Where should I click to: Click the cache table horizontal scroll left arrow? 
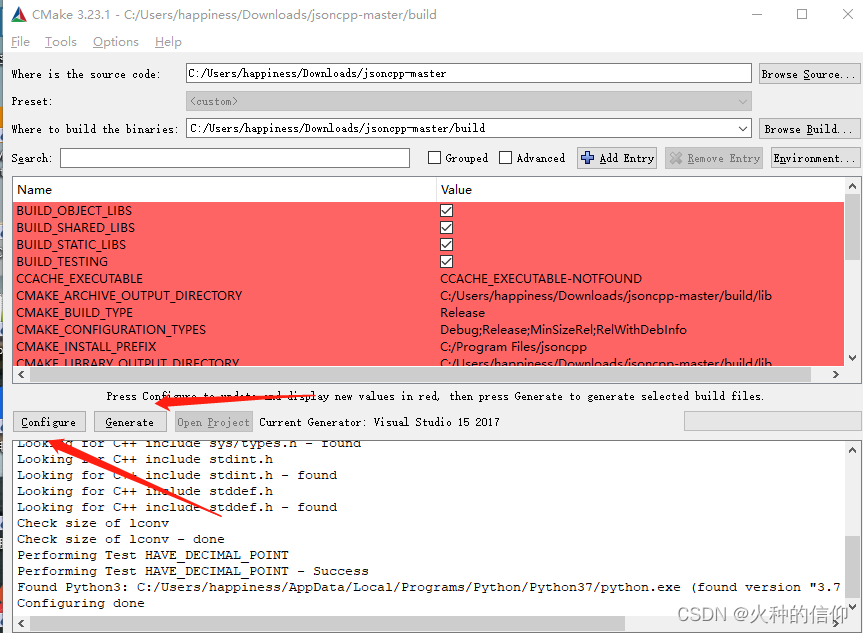21,374
